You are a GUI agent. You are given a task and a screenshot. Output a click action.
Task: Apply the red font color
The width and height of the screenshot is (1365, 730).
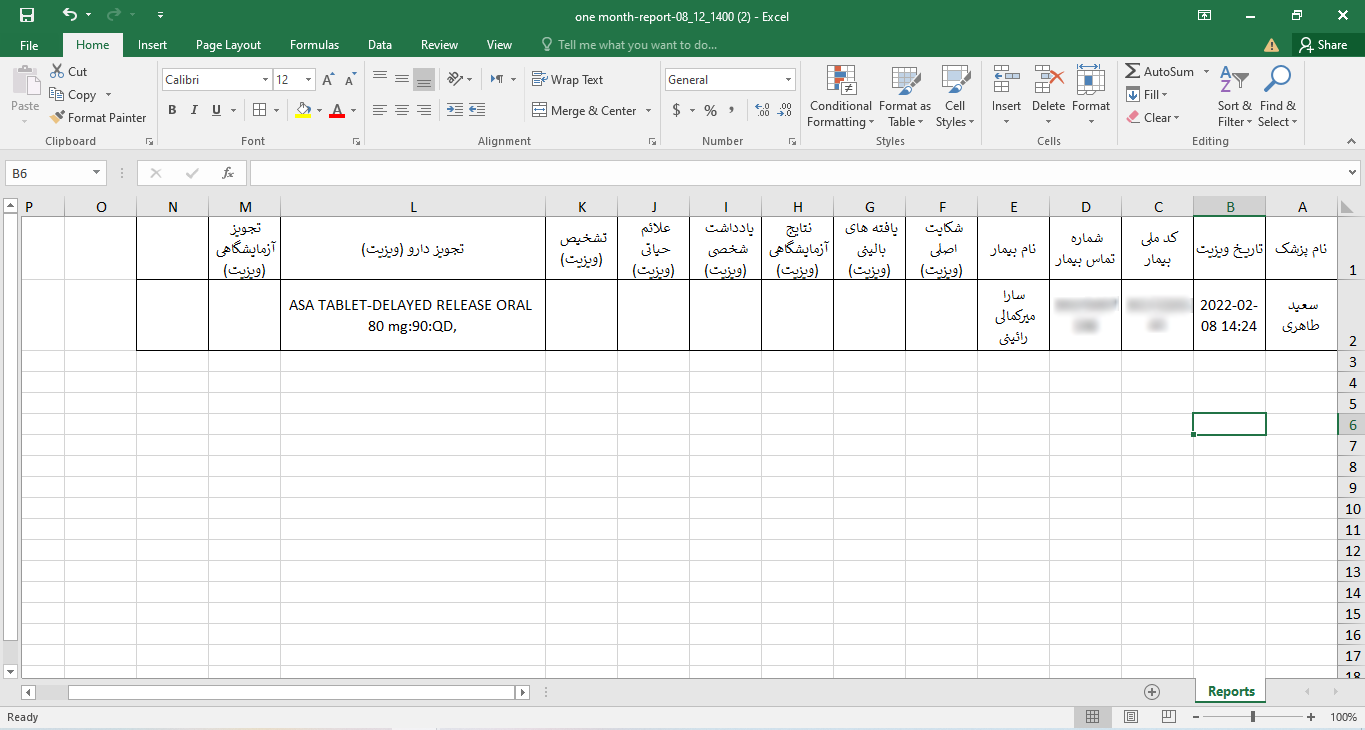pos(337,110)
